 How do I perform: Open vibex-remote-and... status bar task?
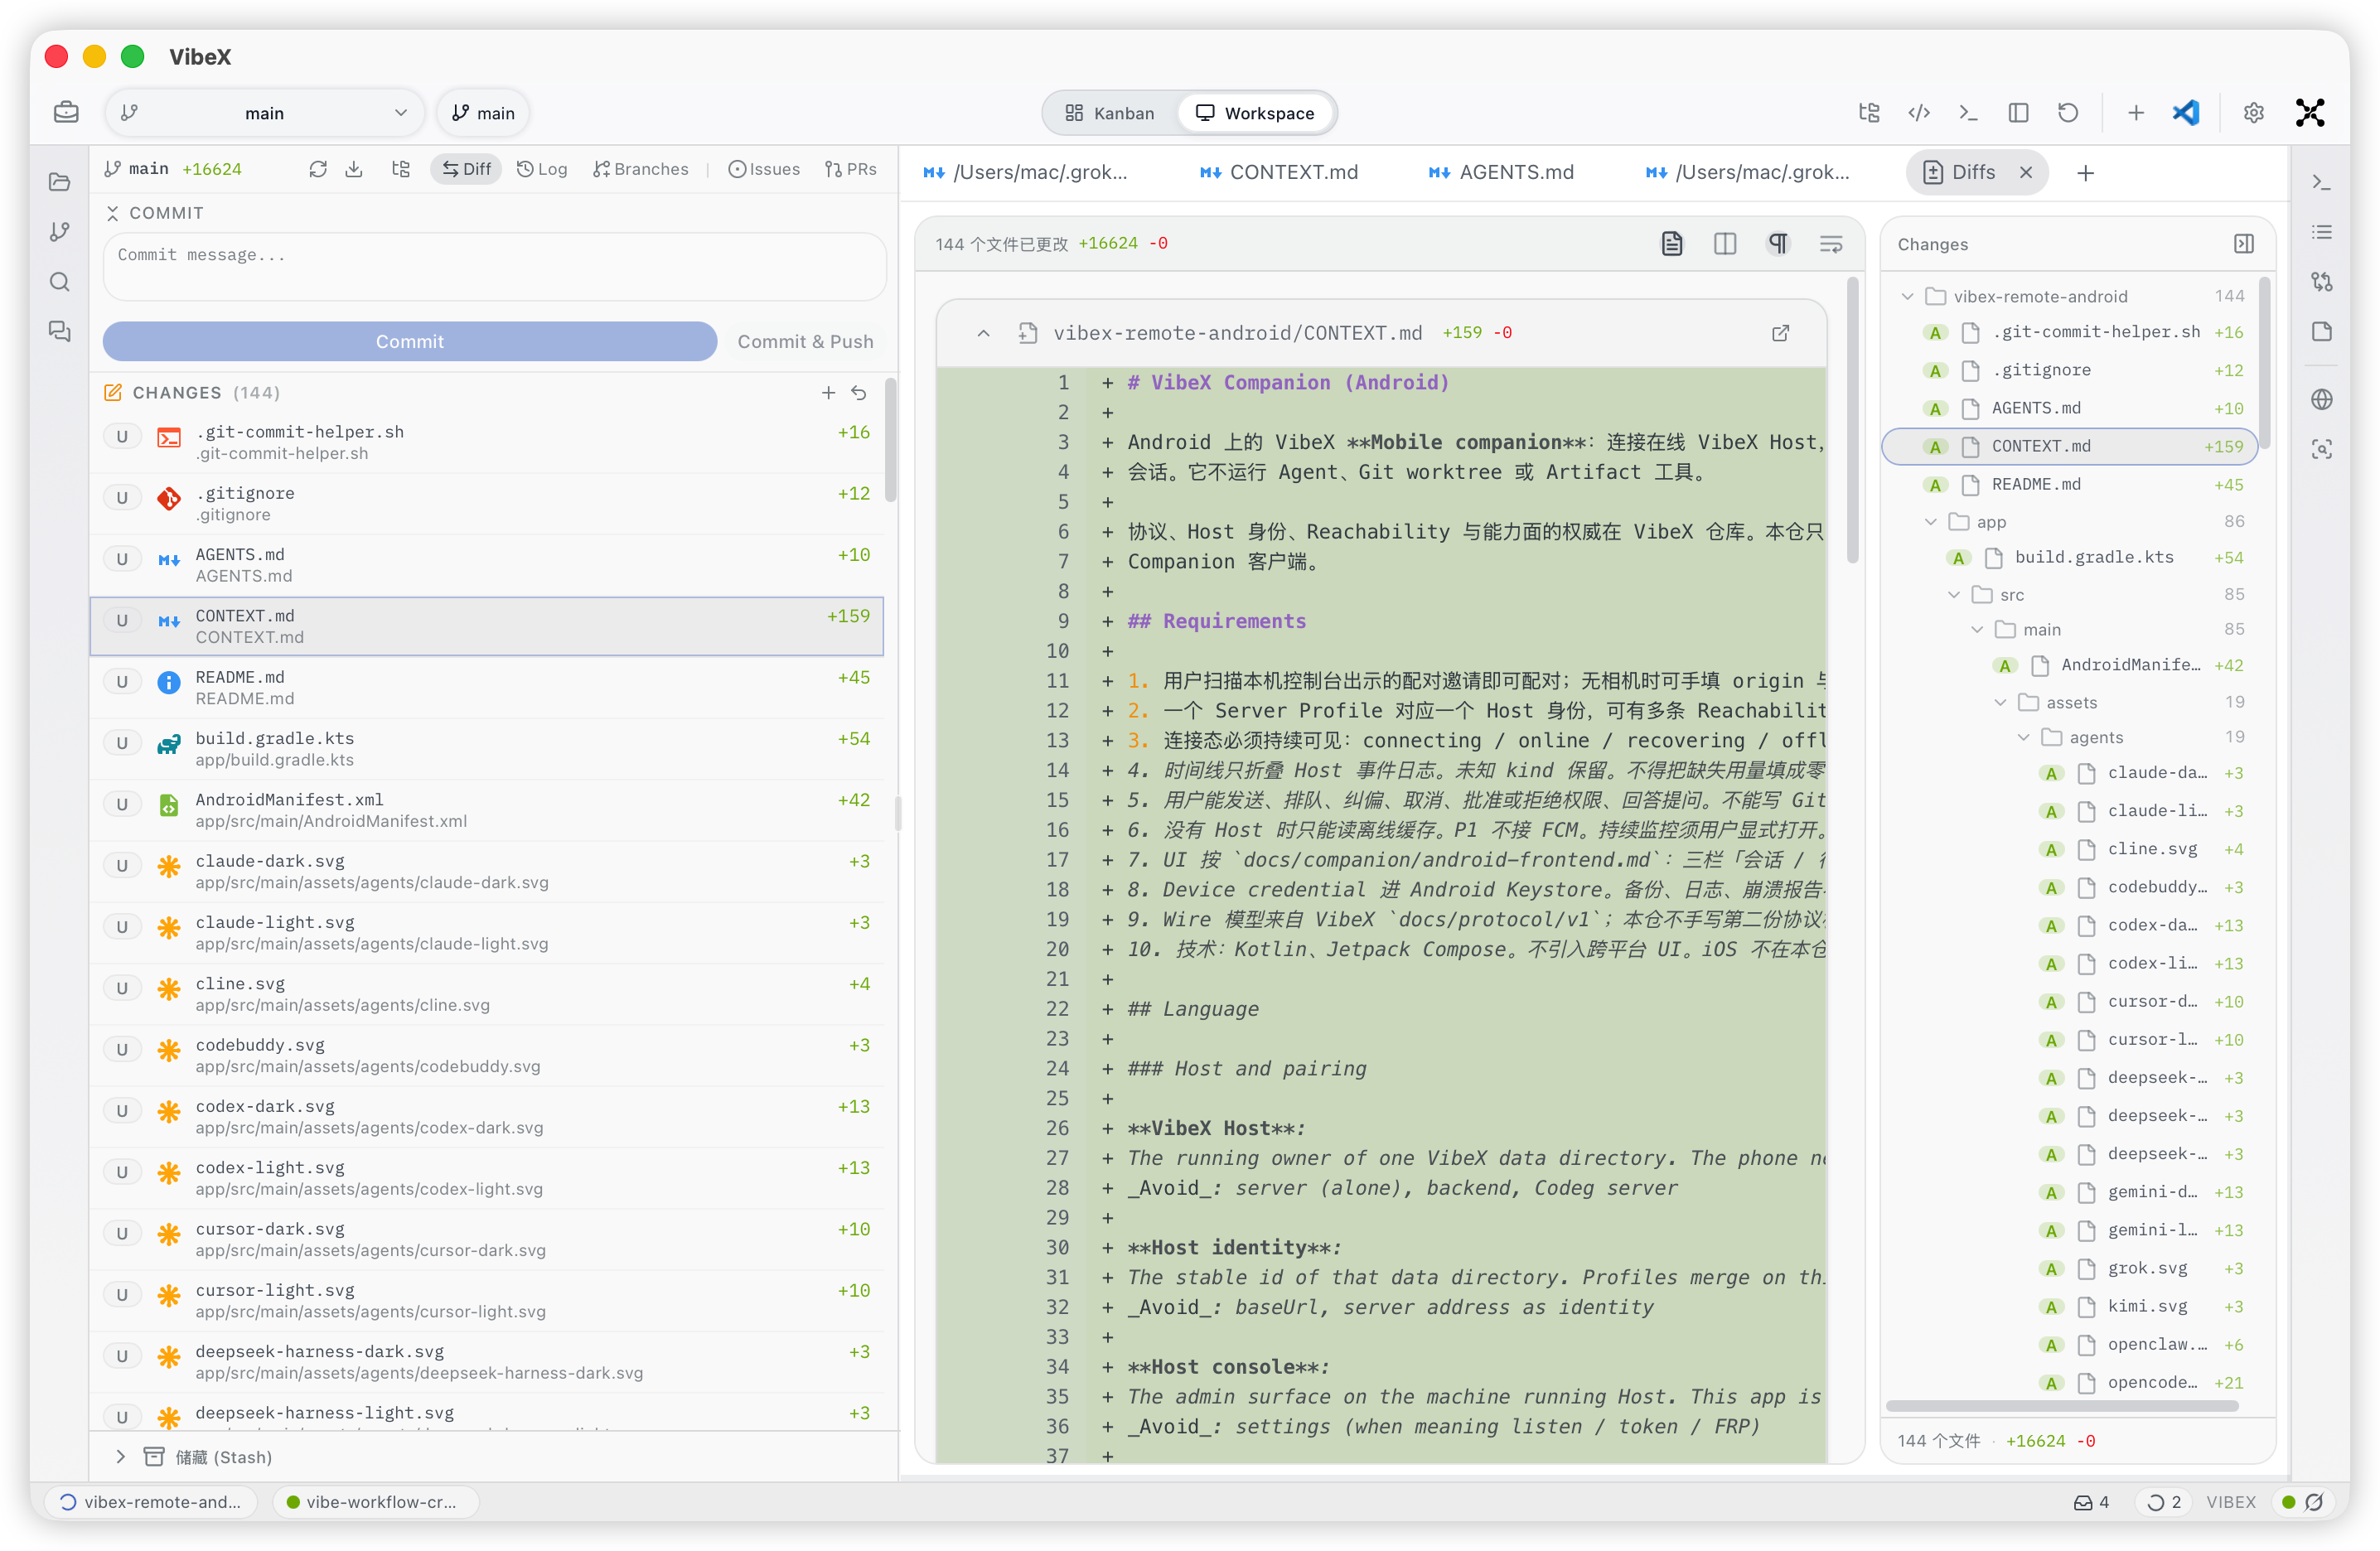click(151, 1501)
